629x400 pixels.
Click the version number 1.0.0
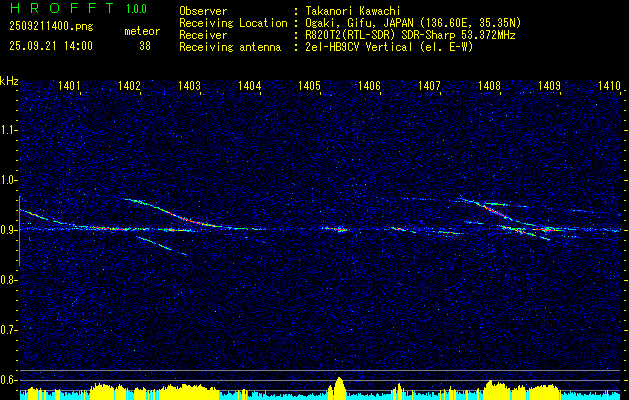click(136, 8)
